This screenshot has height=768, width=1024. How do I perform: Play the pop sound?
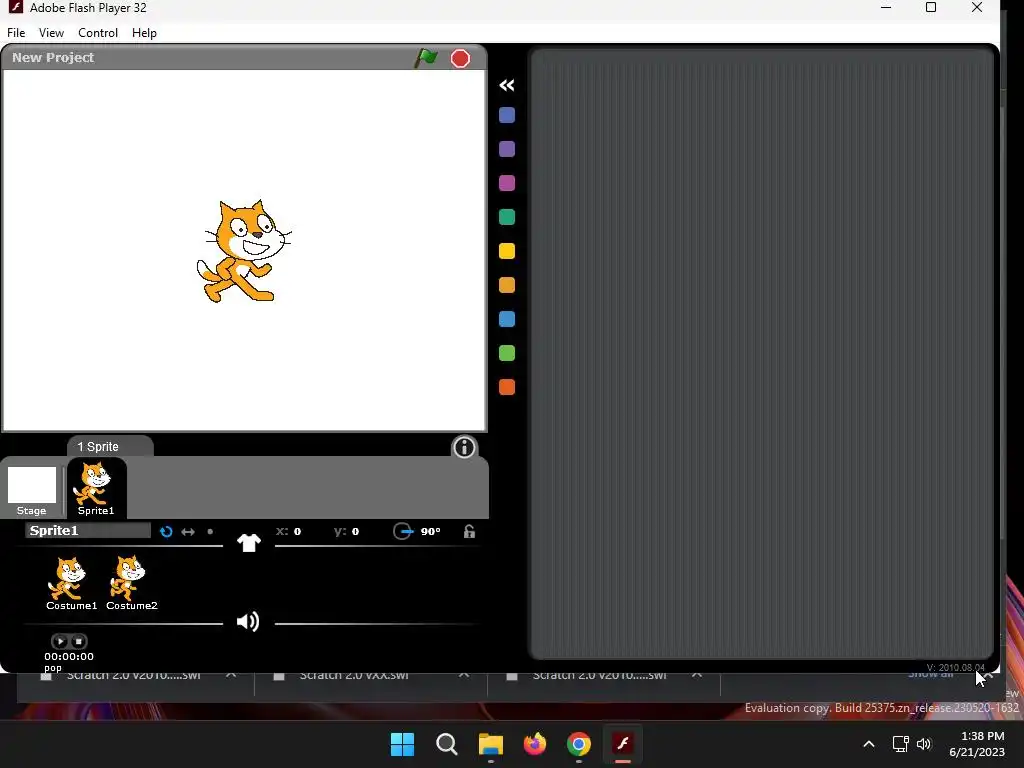(x=60, y=641)
